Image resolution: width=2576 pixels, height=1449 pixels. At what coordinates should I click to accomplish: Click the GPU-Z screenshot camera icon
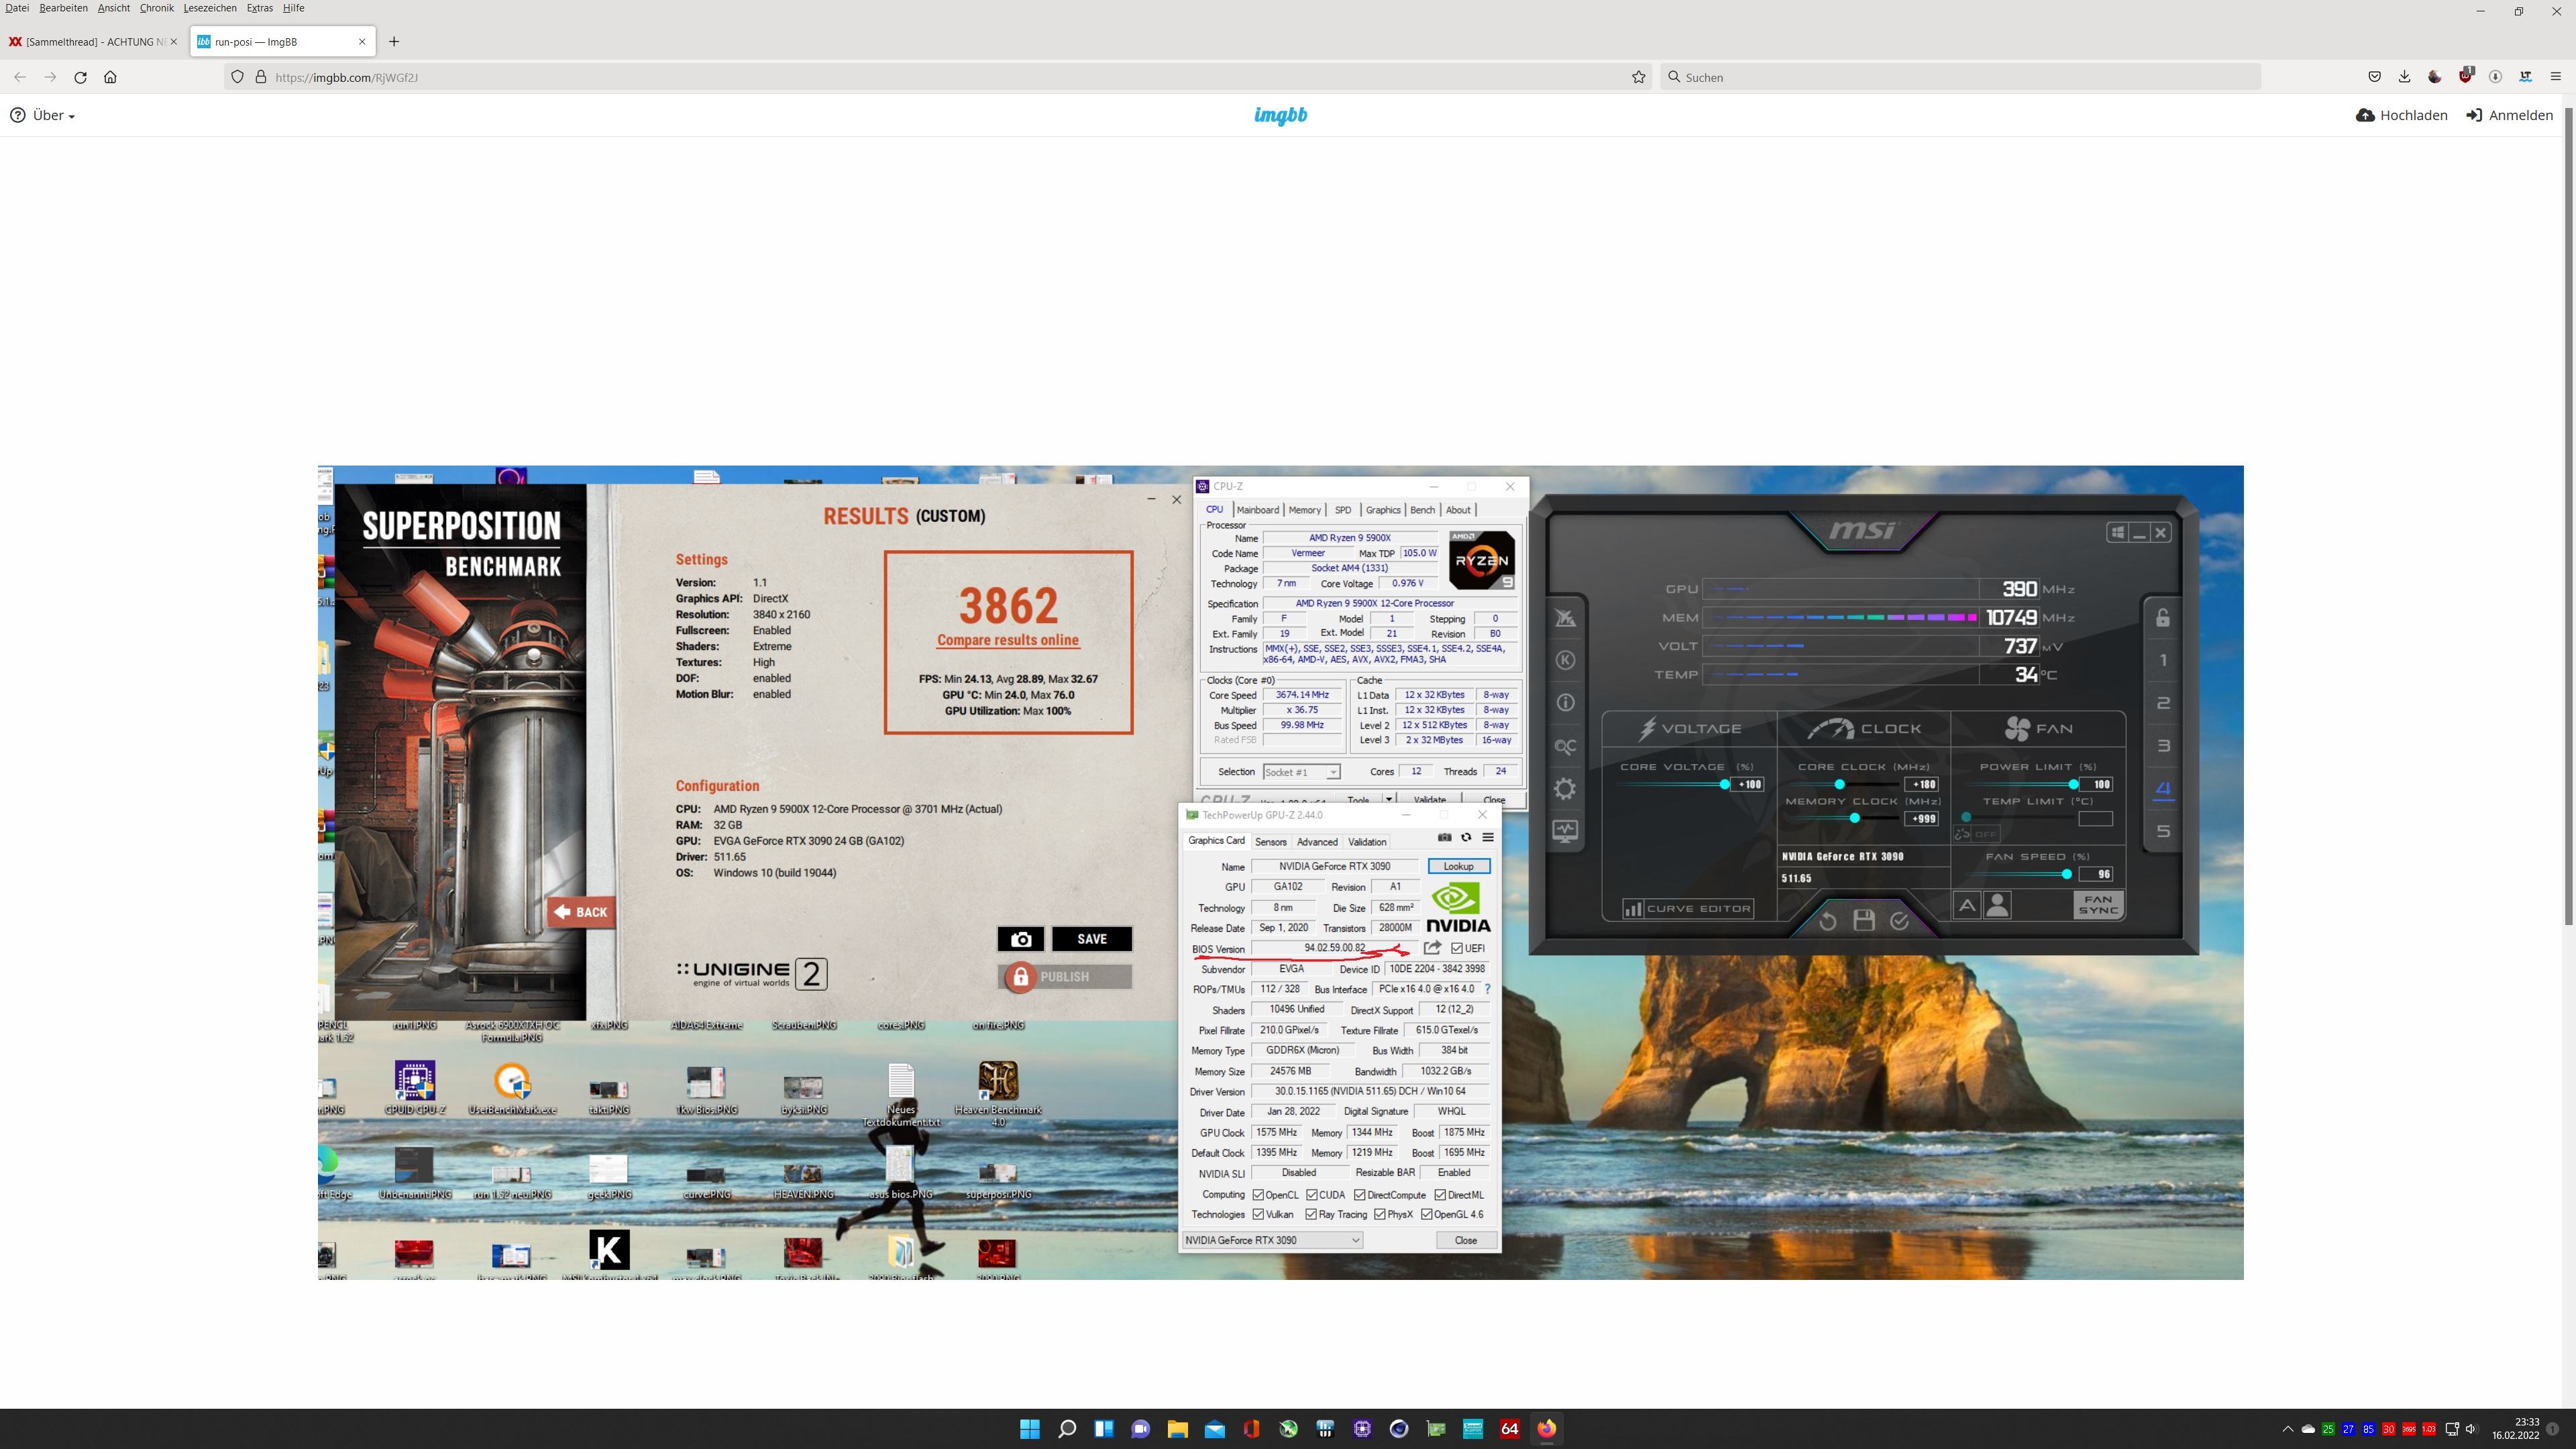click(x=1444, y=838)
